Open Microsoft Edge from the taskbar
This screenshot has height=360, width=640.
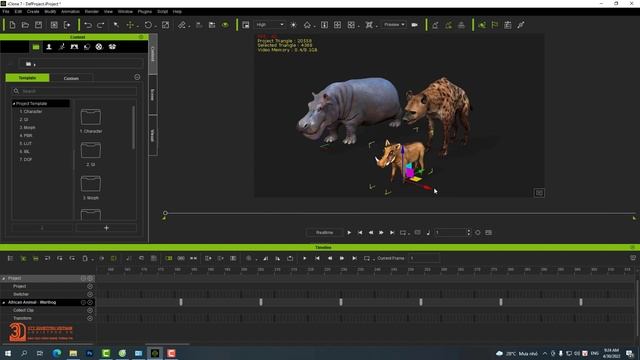pos(57,353)
